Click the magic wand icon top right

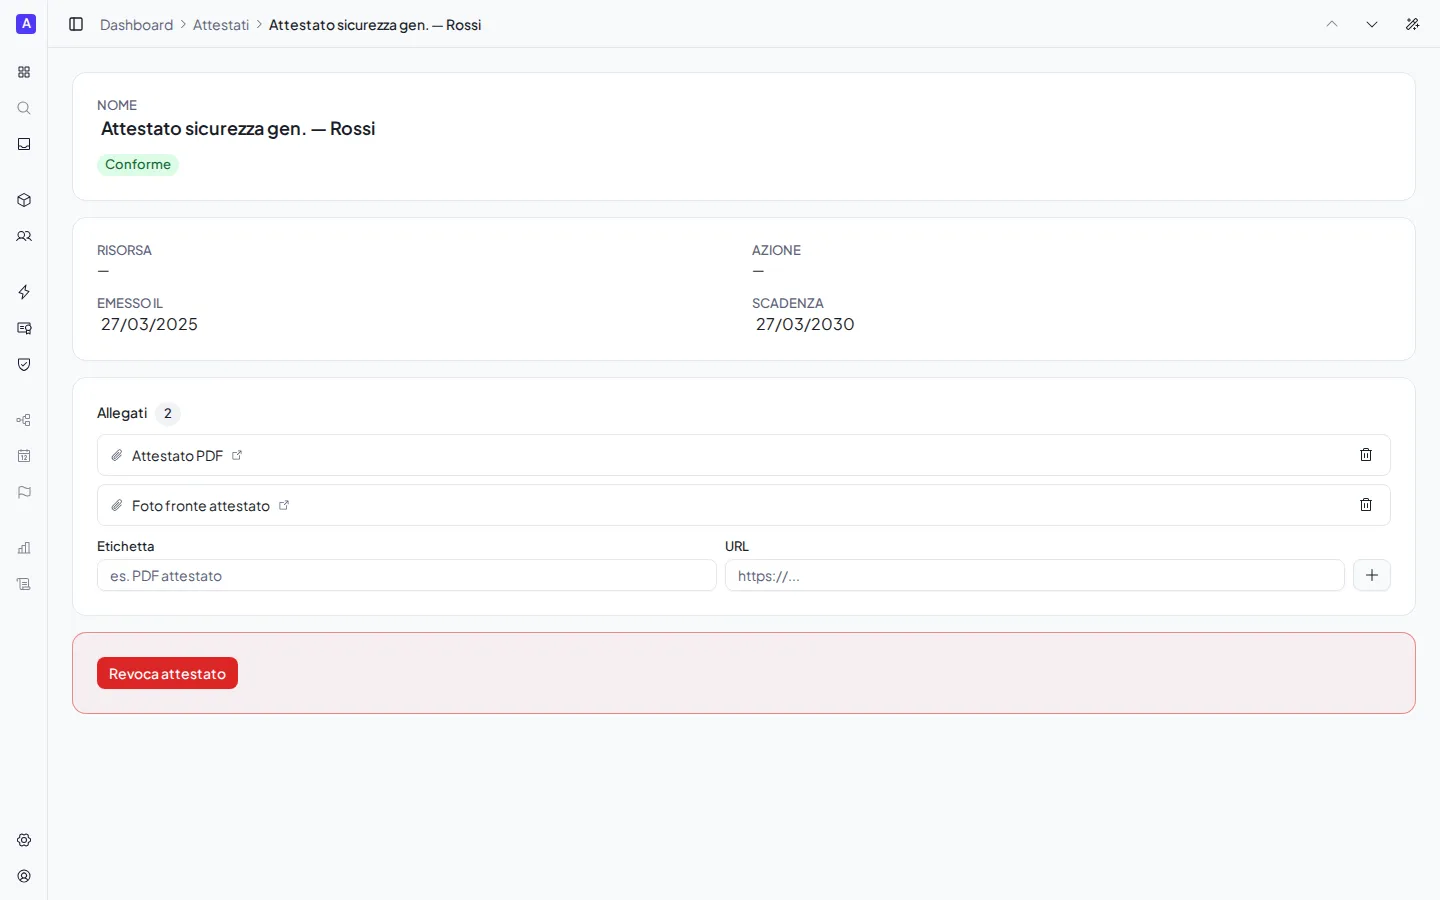pos(1412,24)
